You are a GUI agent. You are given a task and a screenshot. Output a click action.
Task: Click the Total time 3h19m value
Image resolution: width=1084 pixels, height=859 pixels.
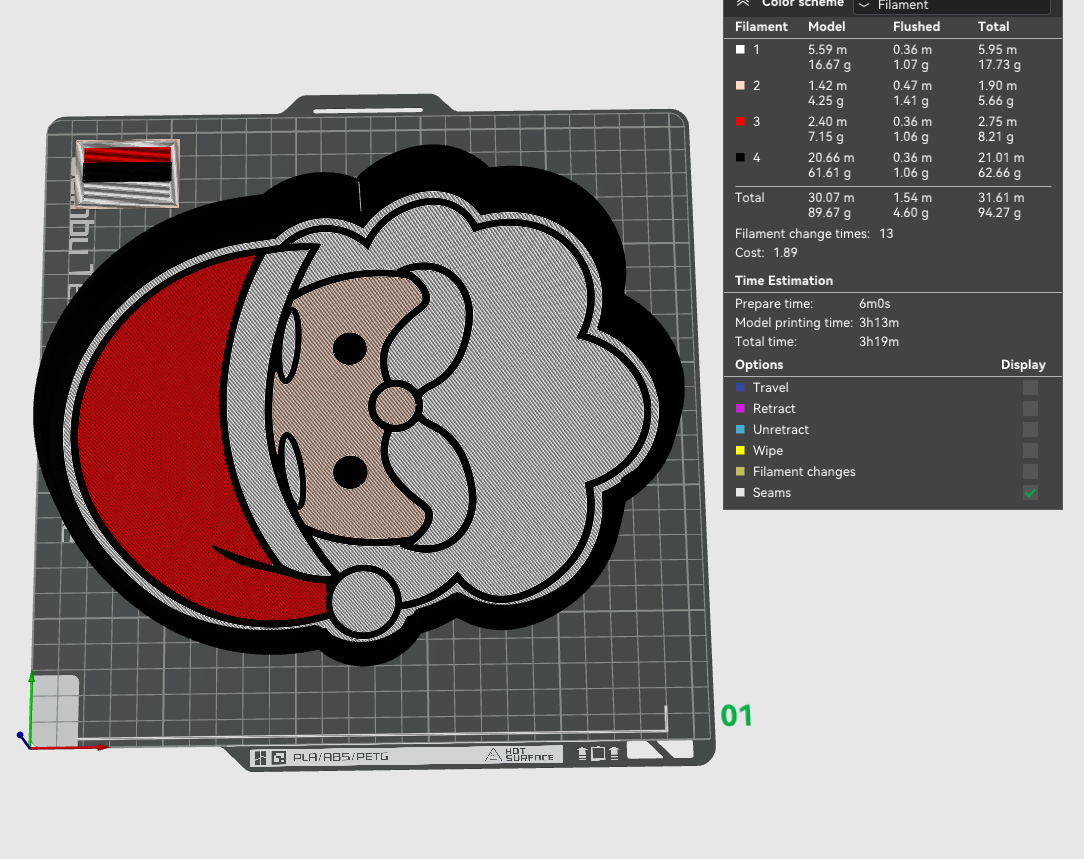point(879,341)
